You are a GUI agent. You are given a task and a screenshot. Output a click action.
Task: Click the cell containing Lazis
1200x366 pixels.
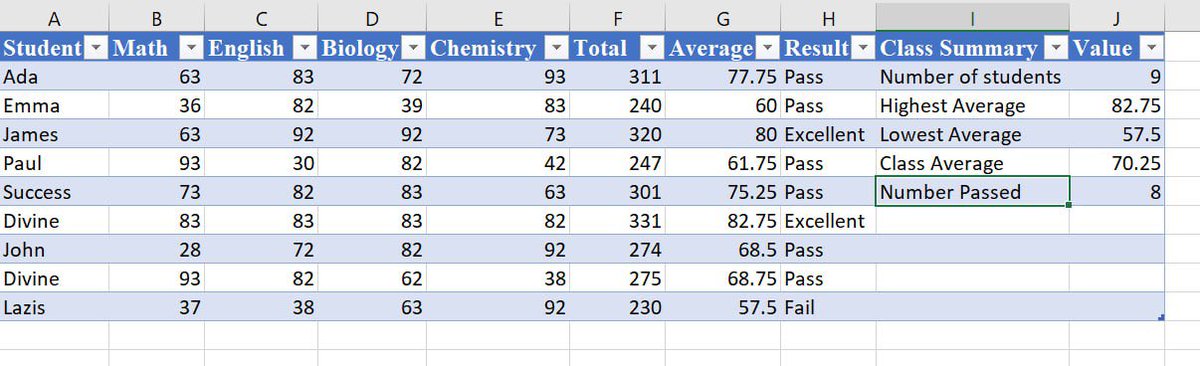(54, 308)
